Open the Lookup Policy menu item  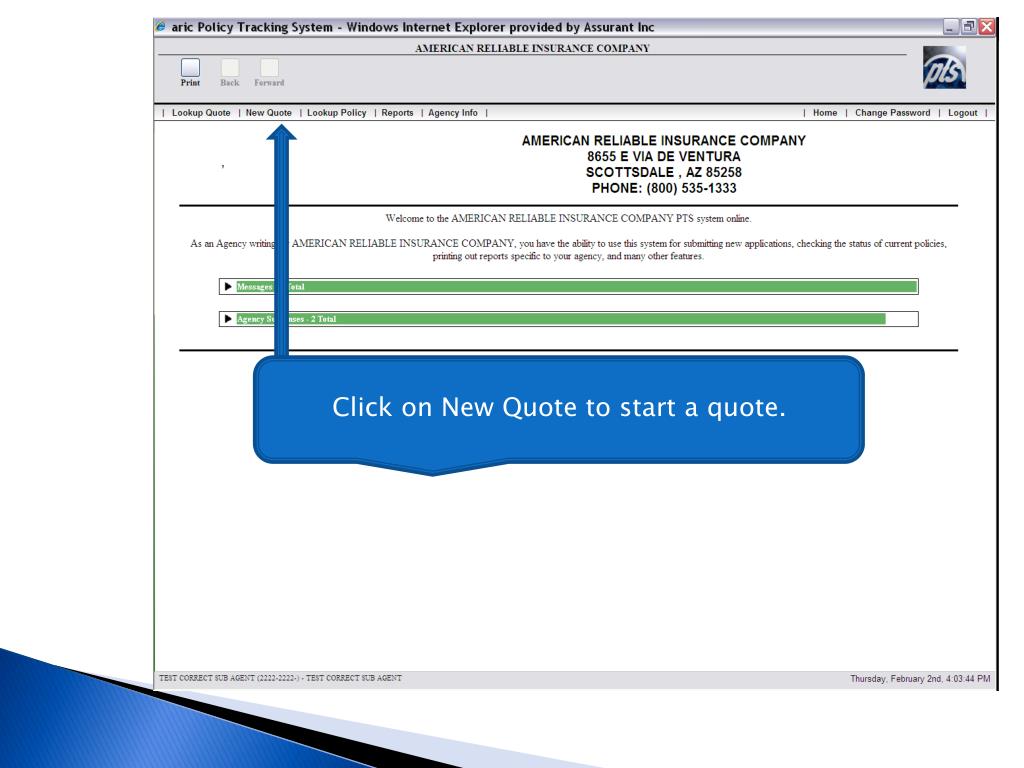point(336,112)
